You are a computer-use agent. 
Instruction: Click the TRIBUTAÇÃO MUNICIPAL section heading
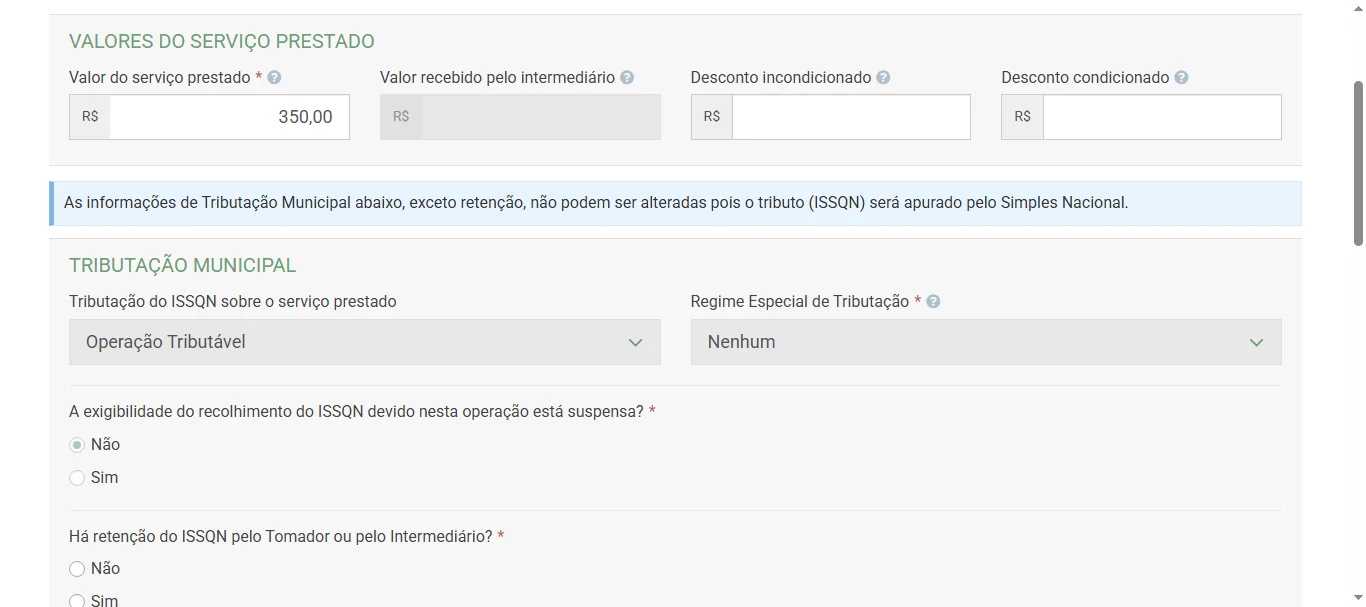(x=182, y=264)
